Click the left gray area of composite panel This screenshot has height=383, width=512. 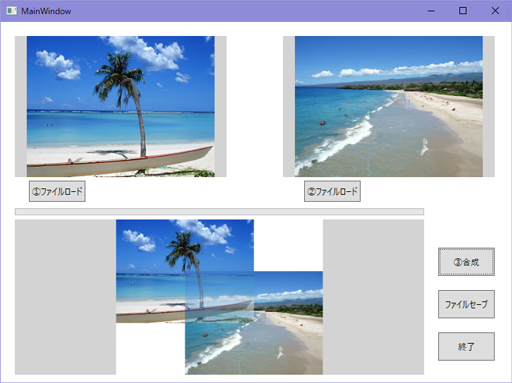[65, 297]
